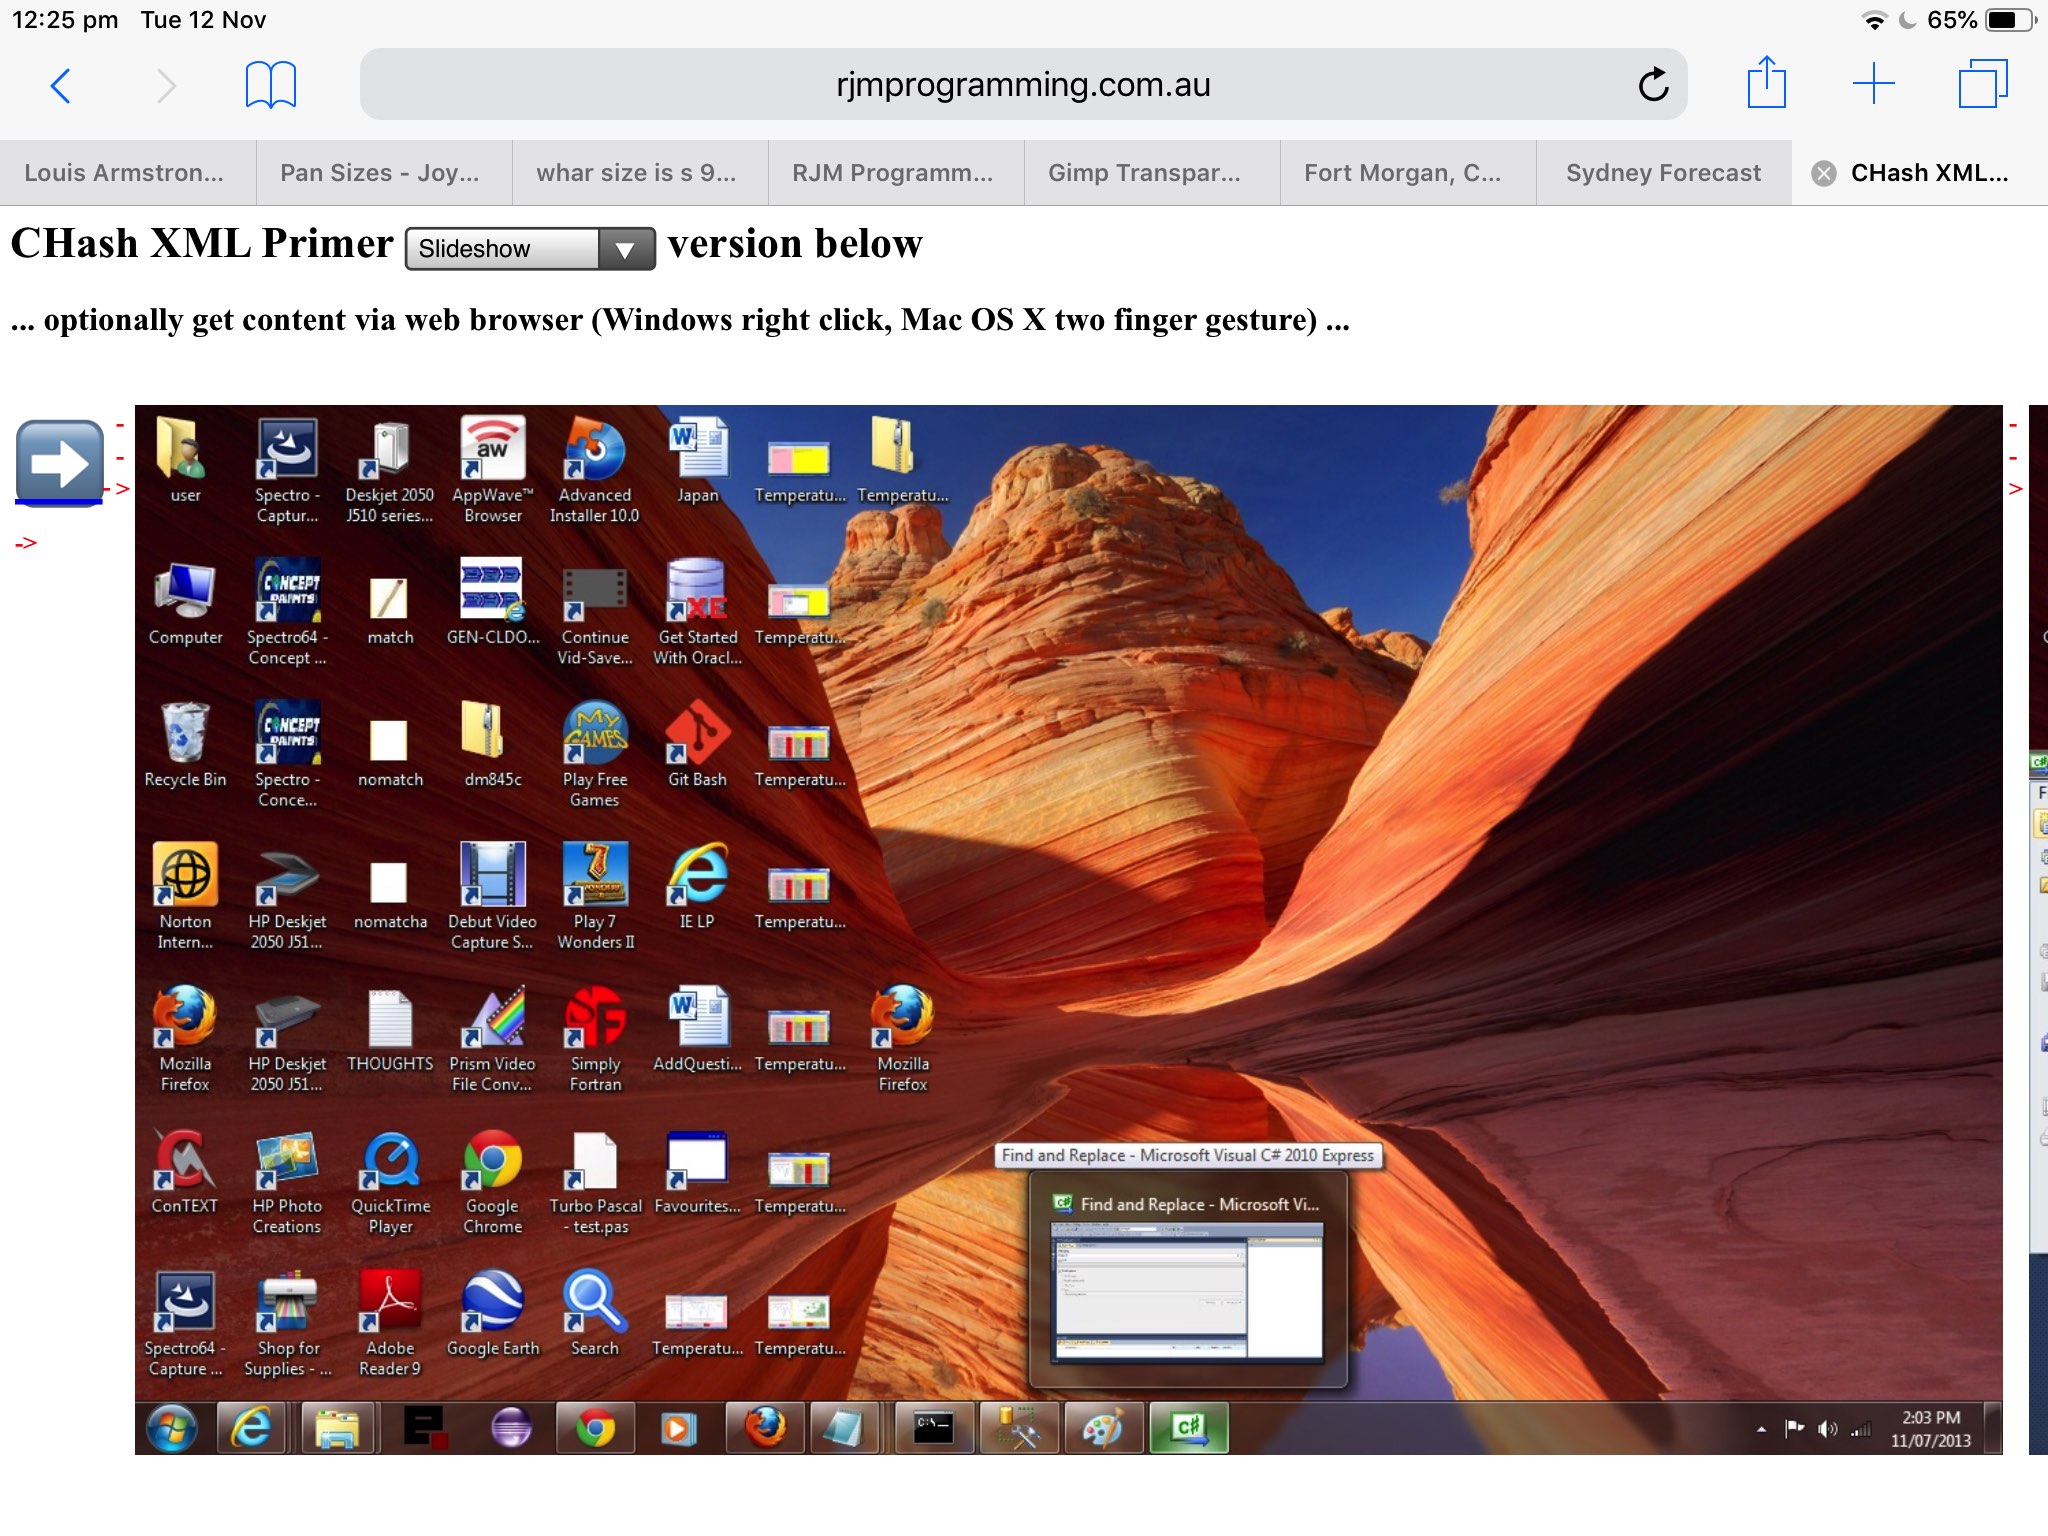This screenshot has width=2048, height=1536.
Task: Select the AddQuesti... Word document icon
Action: point(698,1030)
